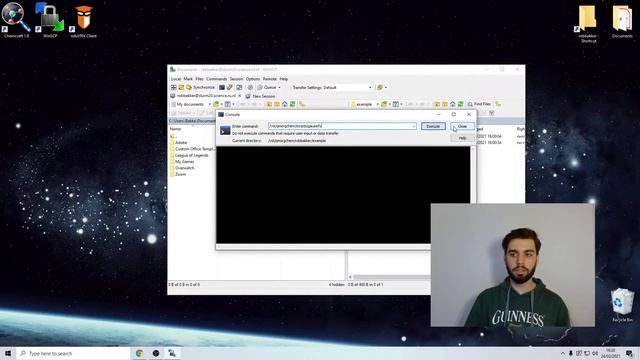Open the Remote menu in WinSCP
This screenshot has width=640, height=360.
coord(269,79)
